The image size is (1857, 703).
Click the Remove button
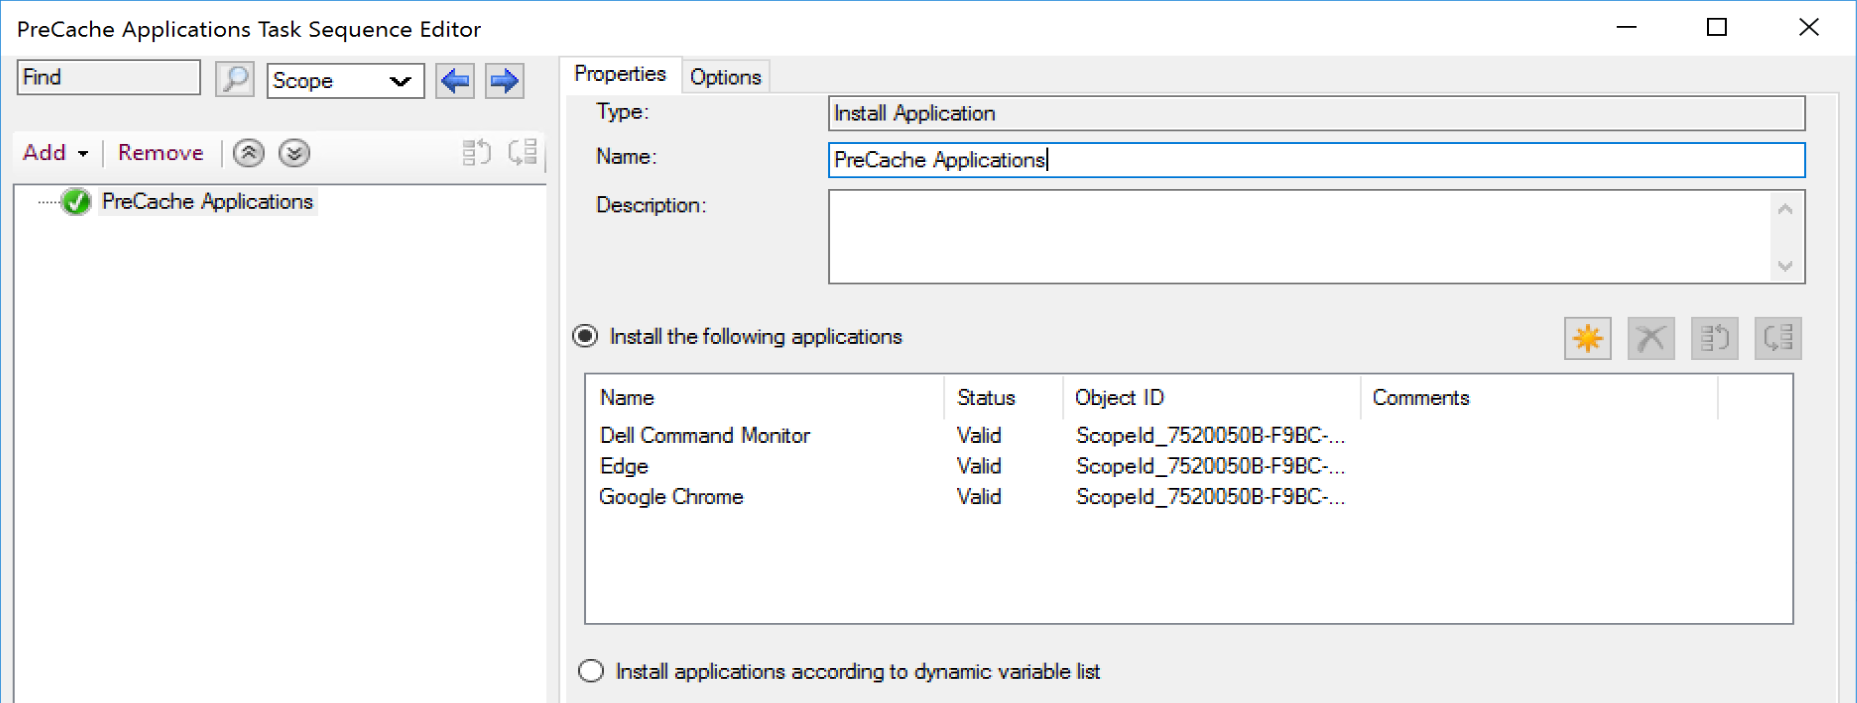point(160,153)
